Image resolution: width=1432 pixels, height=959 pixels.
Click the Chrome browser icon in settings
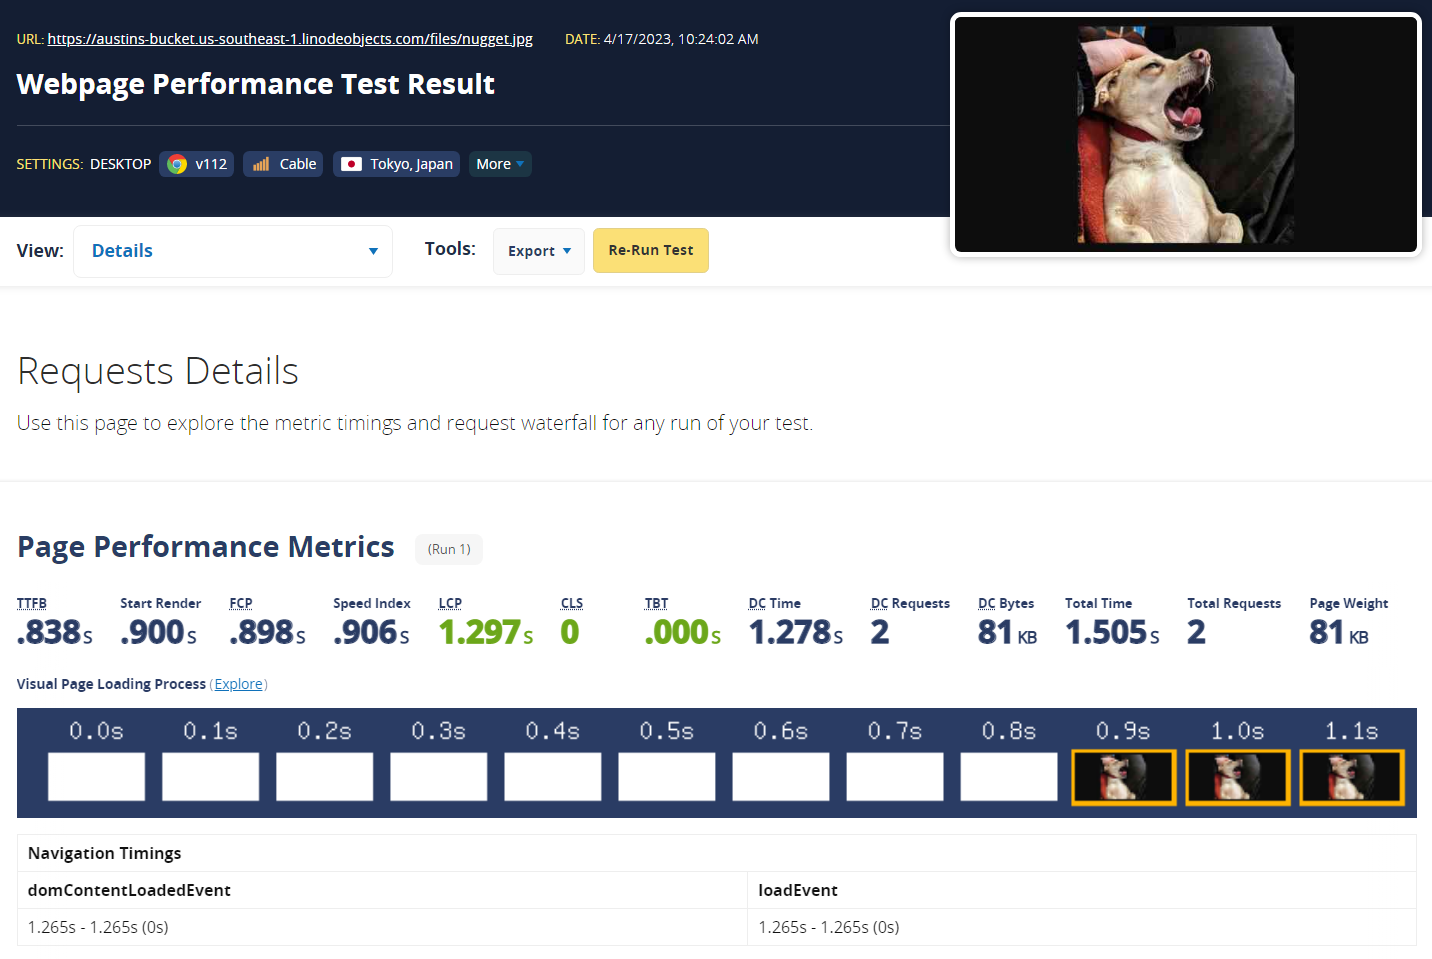point(177,164)
